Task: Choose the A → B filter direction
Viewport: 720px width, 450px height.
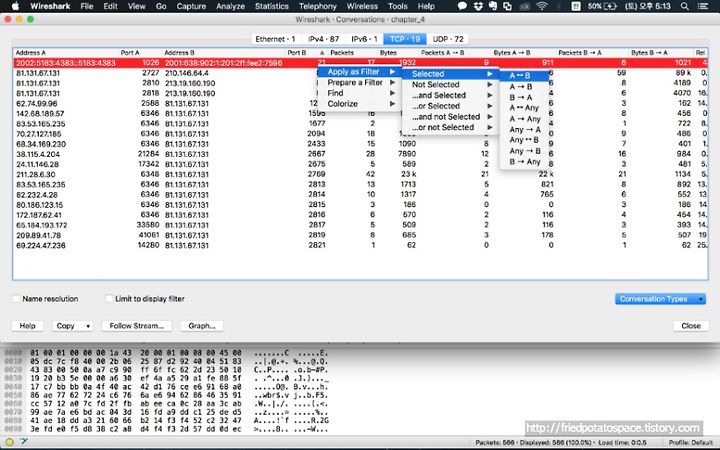Action: [x=524, y=86]
